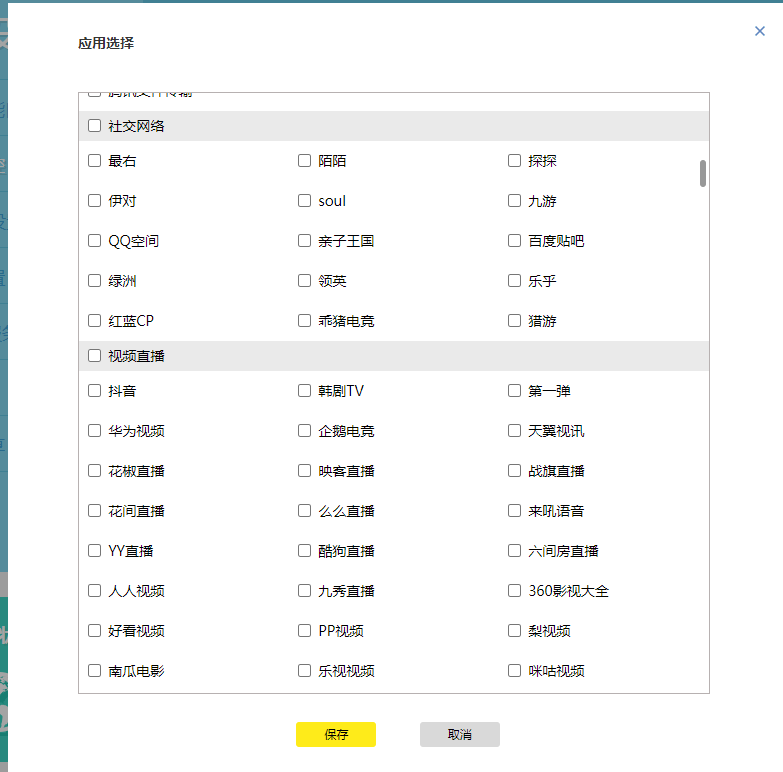783x772 pixels.
Task: Enable the 红蓝CP checkbox
Action: click(x=94, y=320)
